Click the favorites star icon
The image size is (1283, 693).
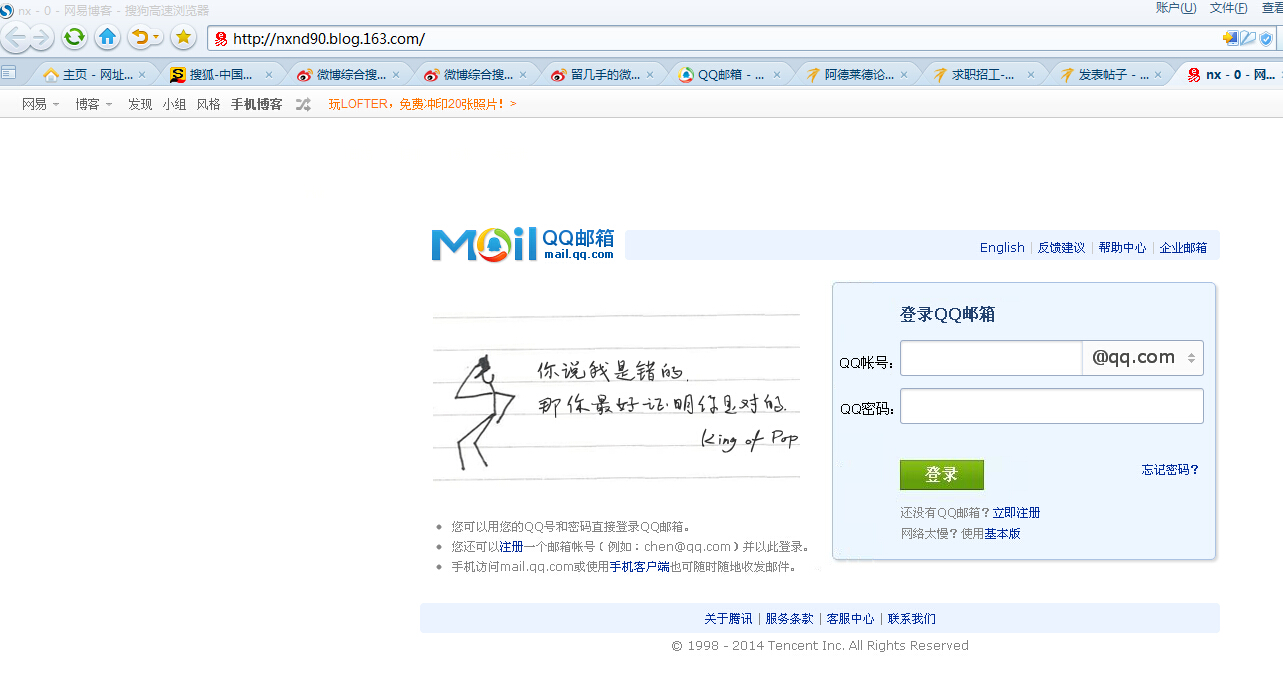click(183, 38)
